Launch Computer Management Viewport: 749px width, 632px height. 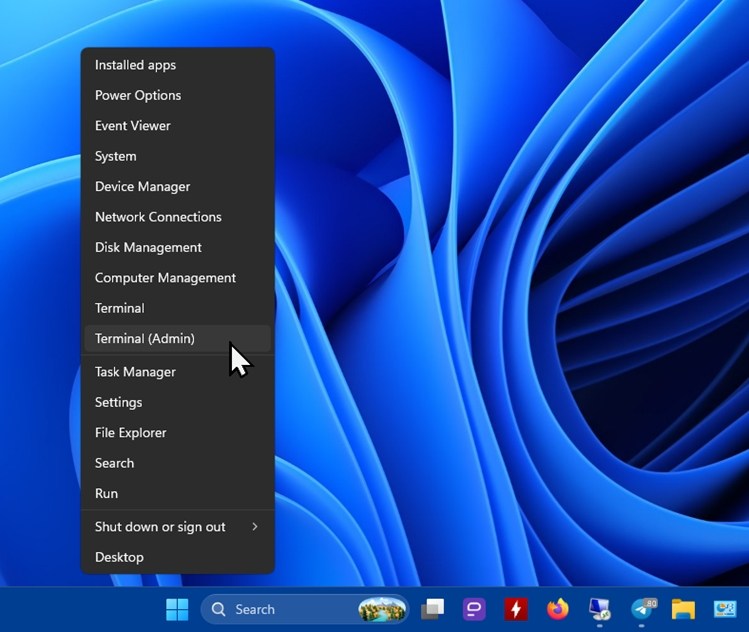pos(178,278)
